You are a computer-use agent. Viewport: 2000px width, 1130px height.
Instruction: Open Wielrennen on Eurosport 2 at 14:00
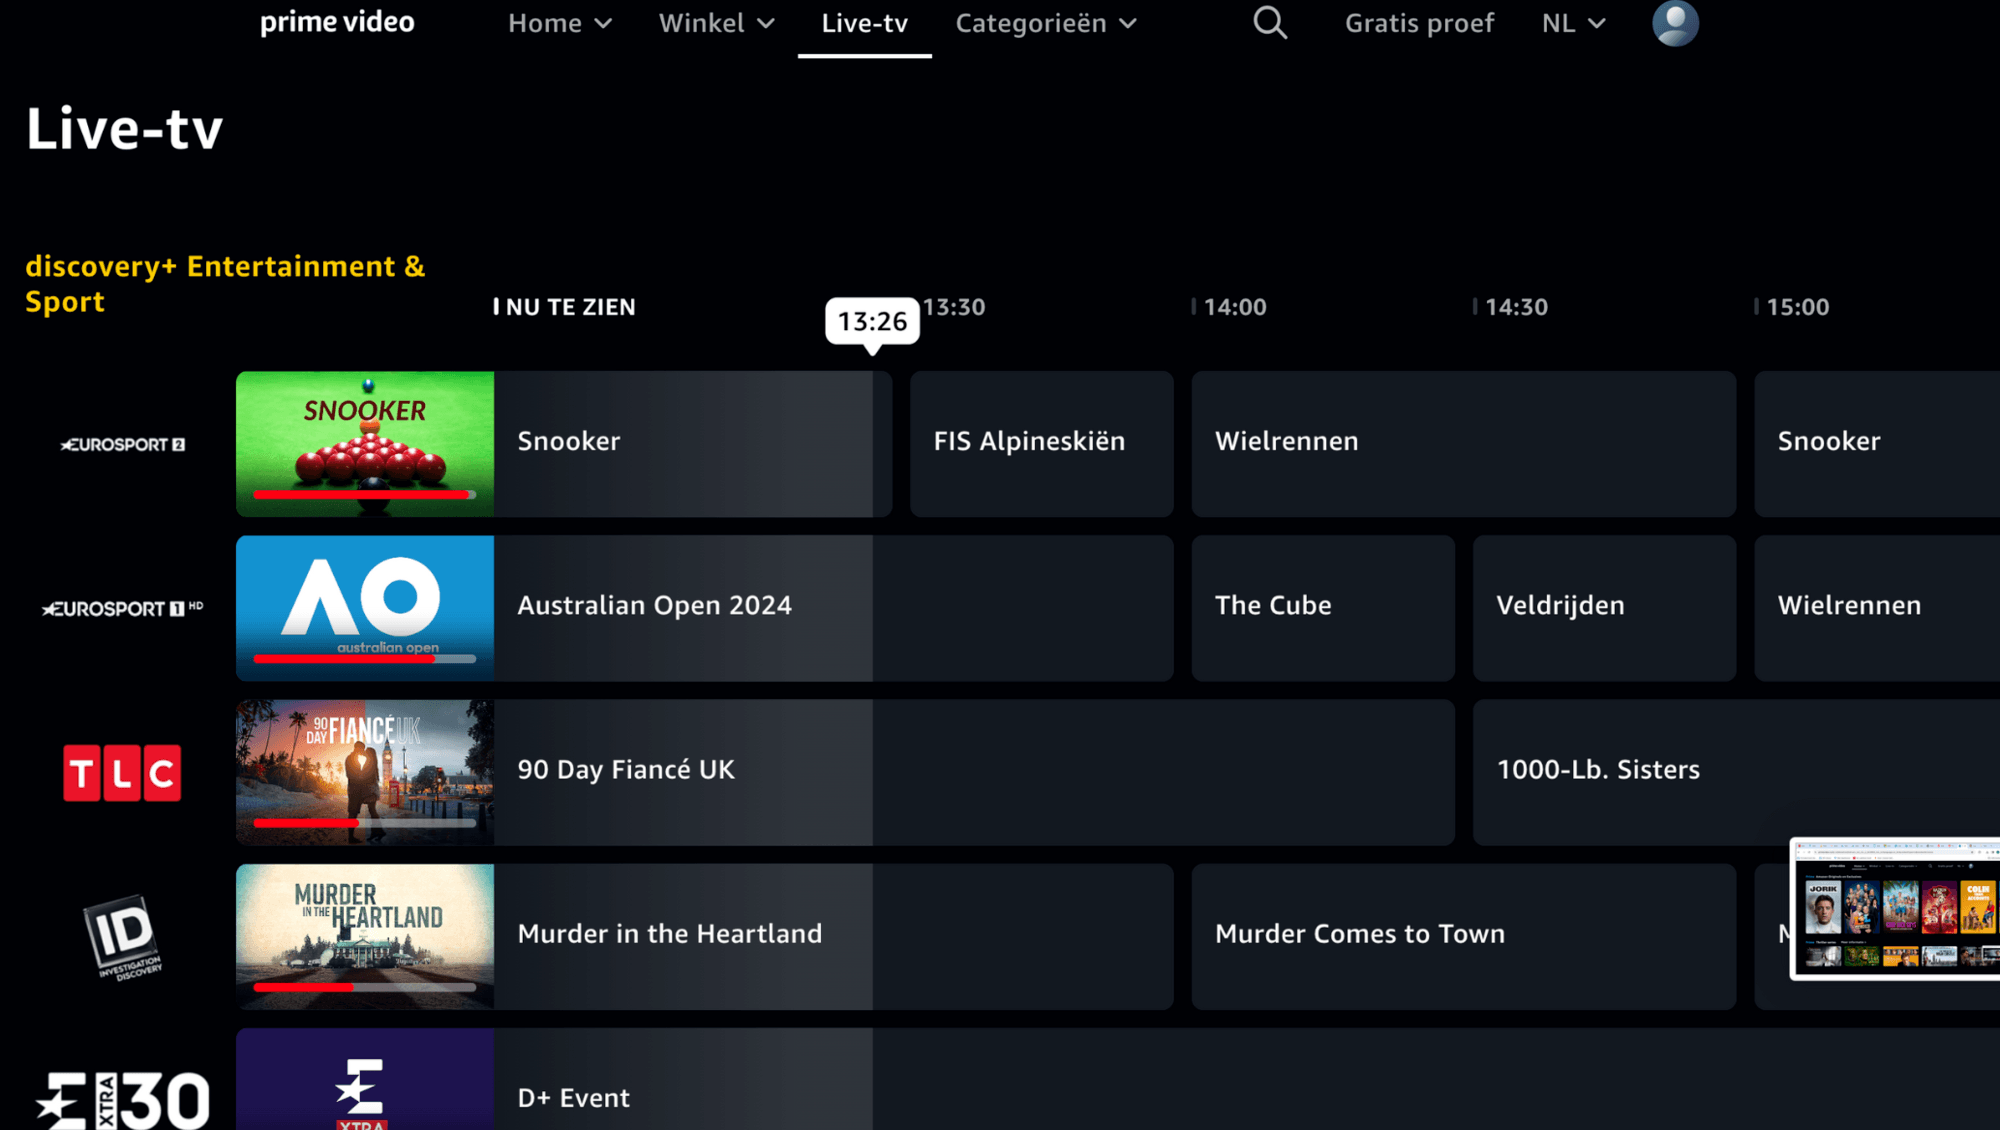(x=1463, y=444)
